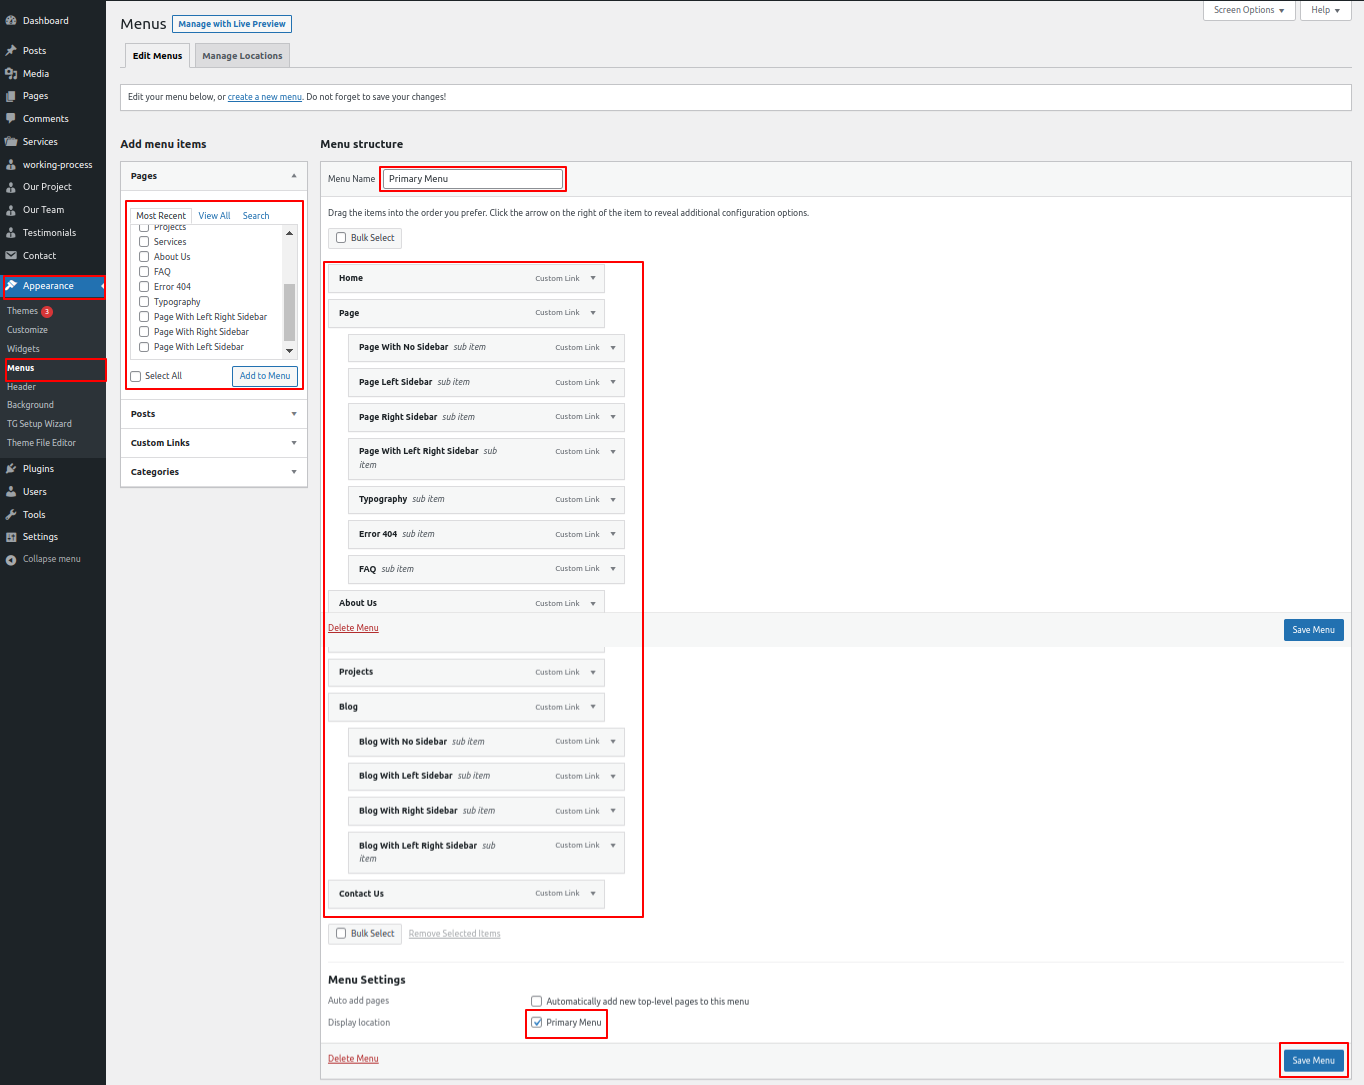Expand the Home menu item options

coord(593,278)
